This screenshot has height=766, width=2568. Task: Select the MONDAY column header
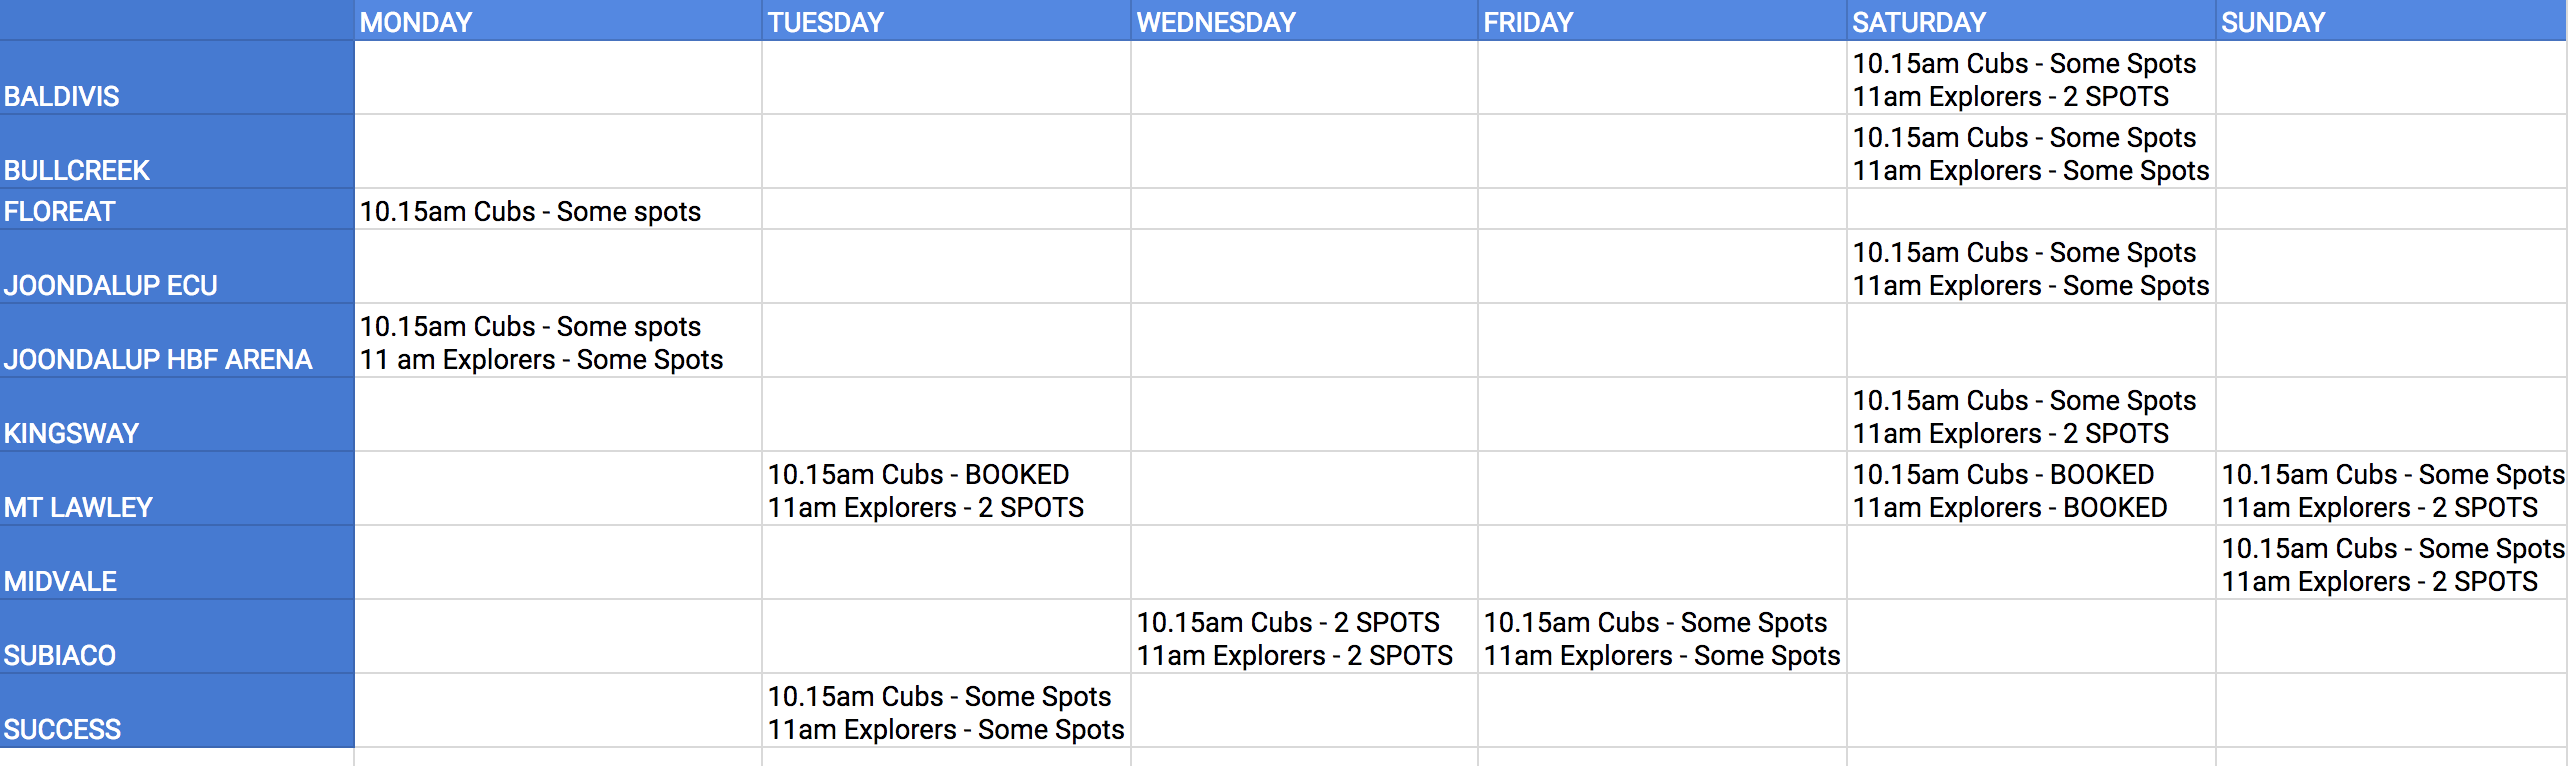tap(558, 21)
